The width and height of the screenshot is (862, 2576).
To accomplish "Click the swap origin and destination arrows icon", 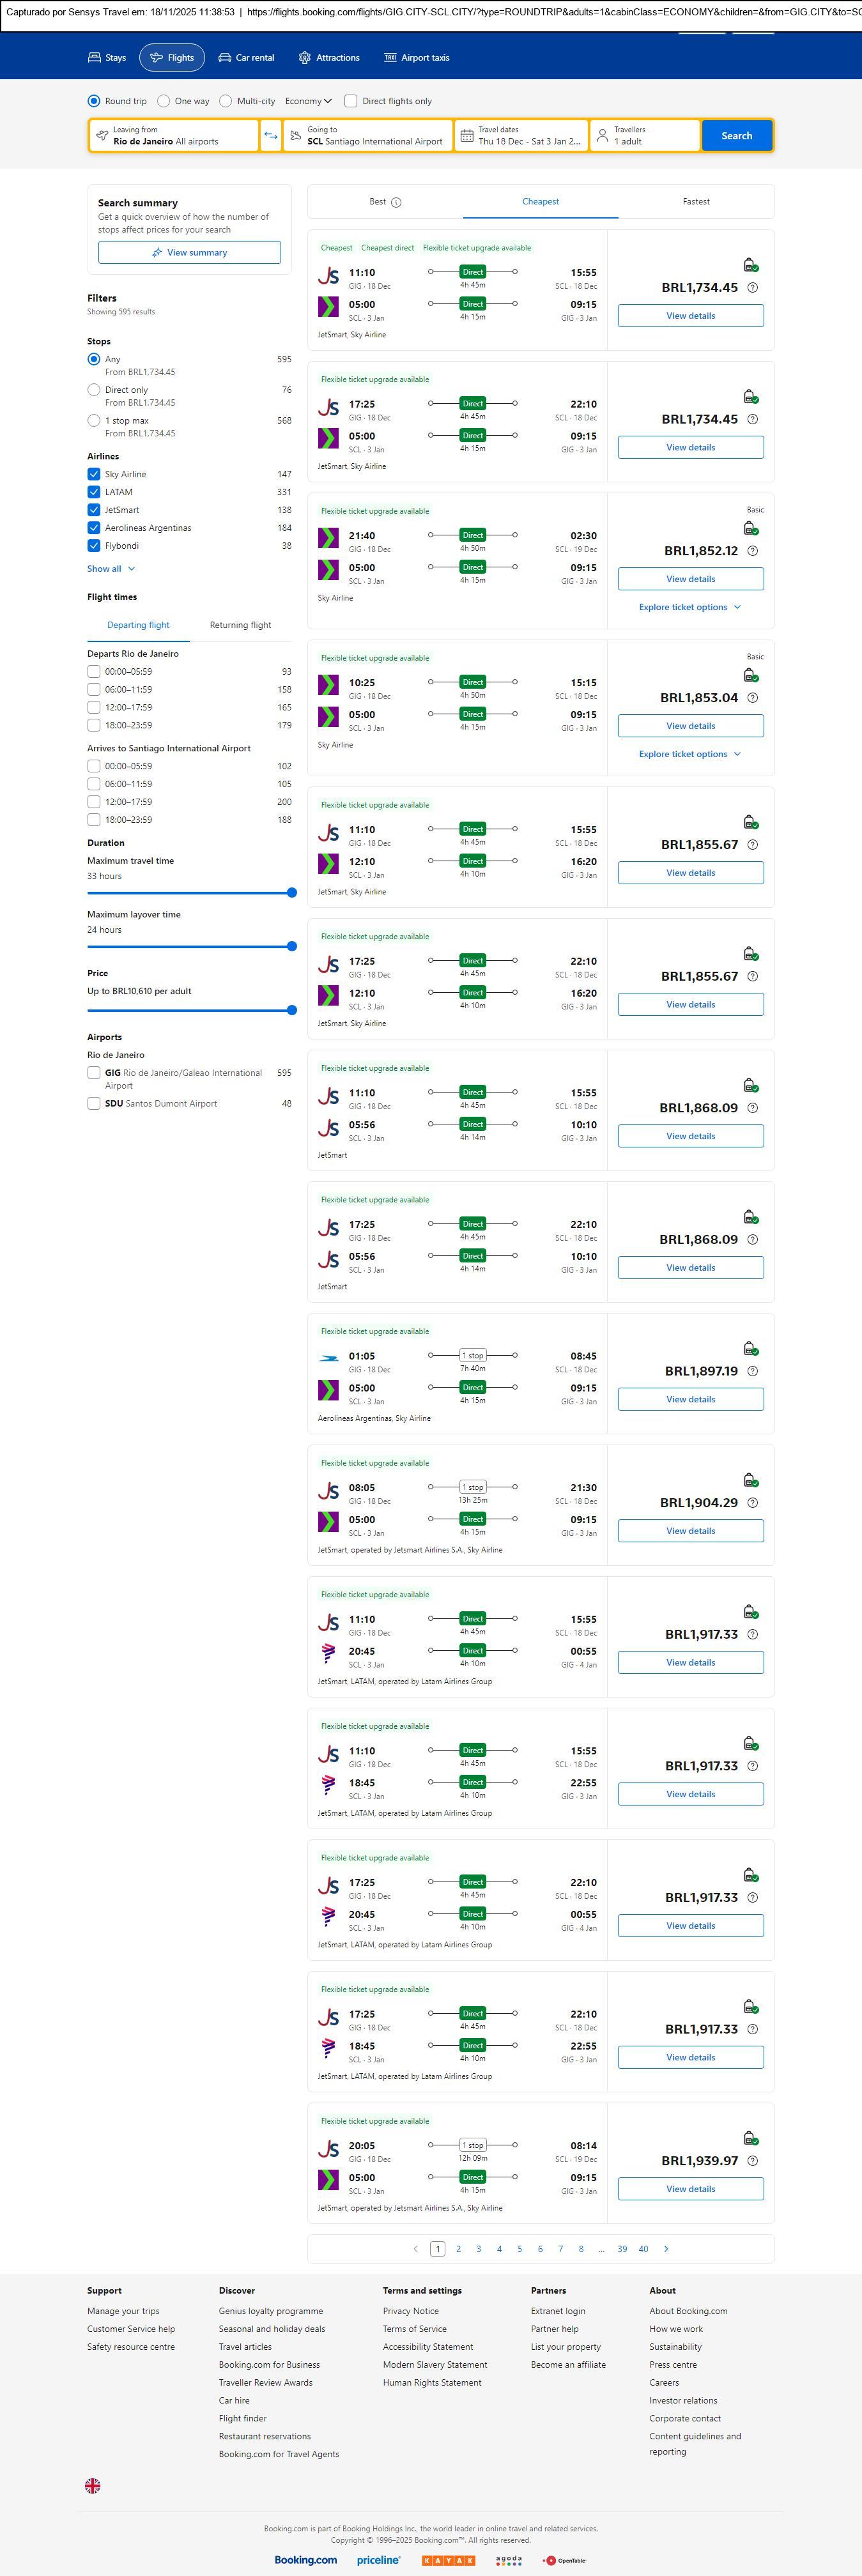I will click(x=271, y=136).
